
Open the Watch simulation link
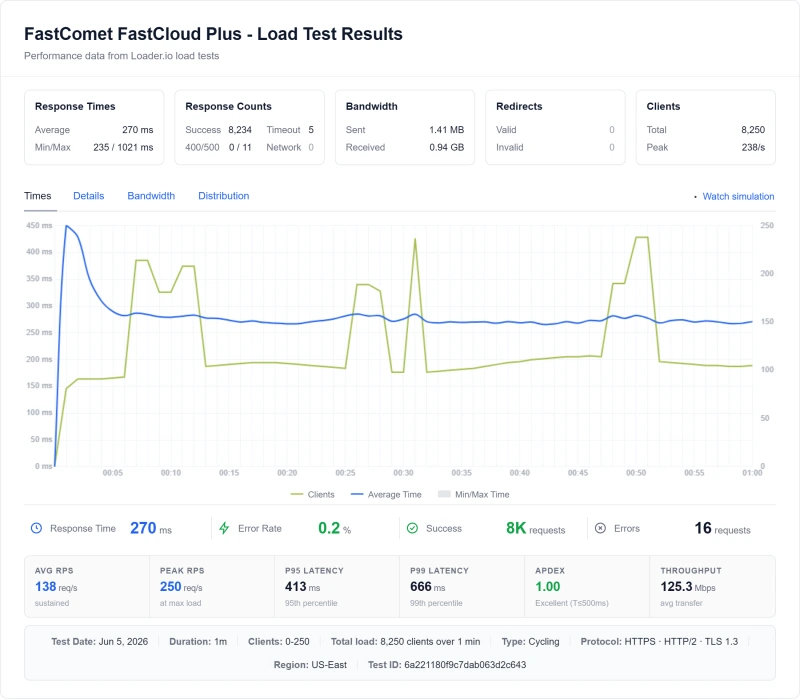pyautogui.click(x=738, y=196)
